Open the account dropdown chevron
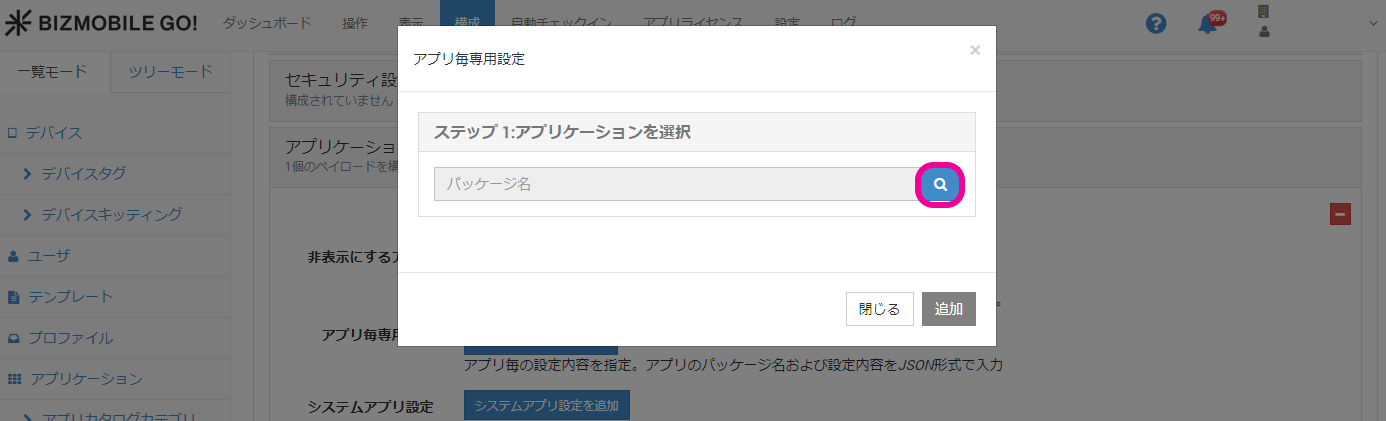 1372,23
